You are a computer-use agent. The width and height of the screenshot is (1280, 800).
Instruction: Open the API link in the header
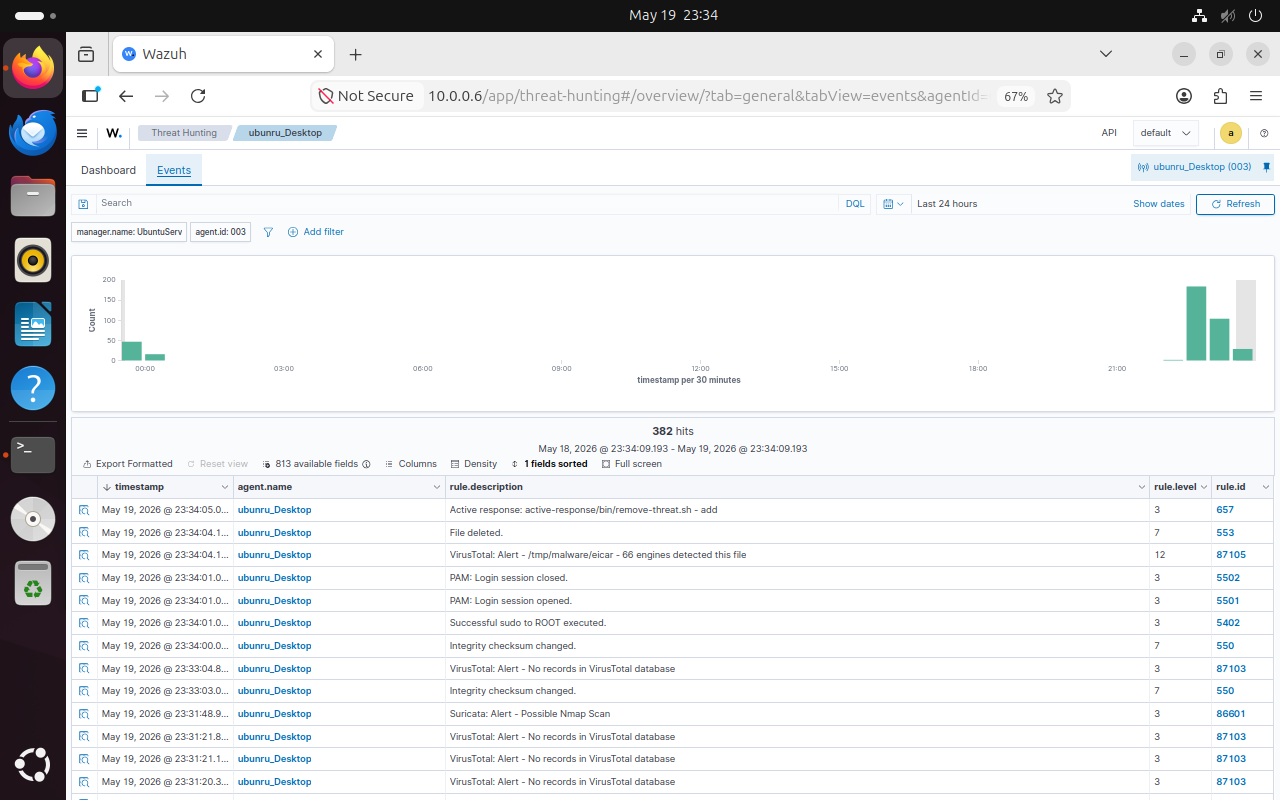pyautogui.click(x=1109, y=133)
